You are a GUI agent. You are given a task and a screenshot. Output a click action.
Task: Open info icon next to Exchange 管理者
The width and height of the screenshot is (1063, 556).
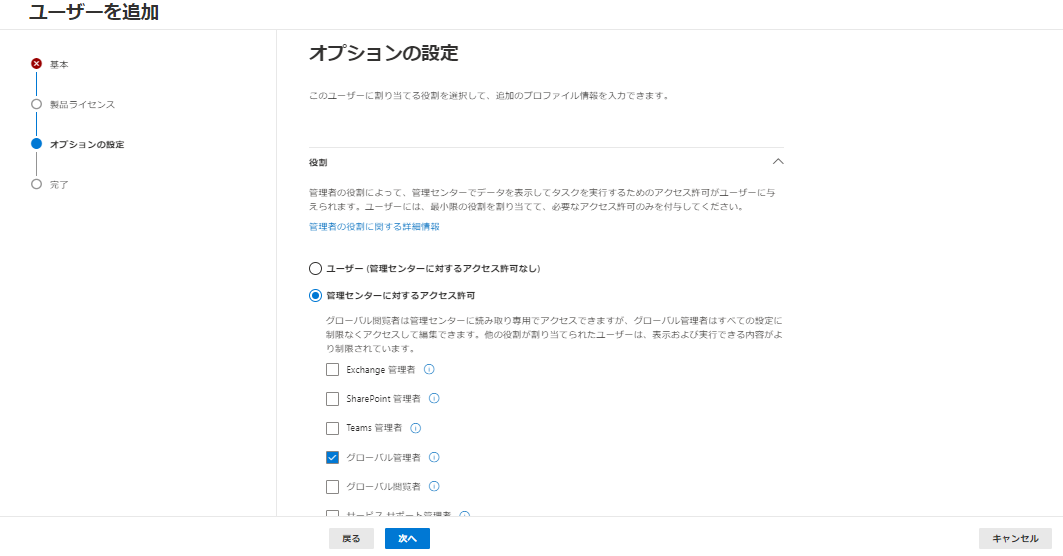coord(429,370)
